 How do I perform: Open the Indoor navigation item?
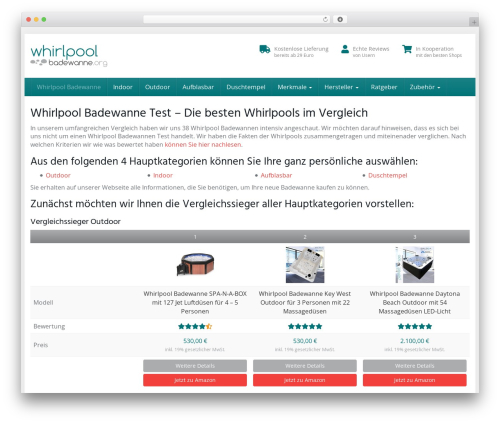[123, 87]
